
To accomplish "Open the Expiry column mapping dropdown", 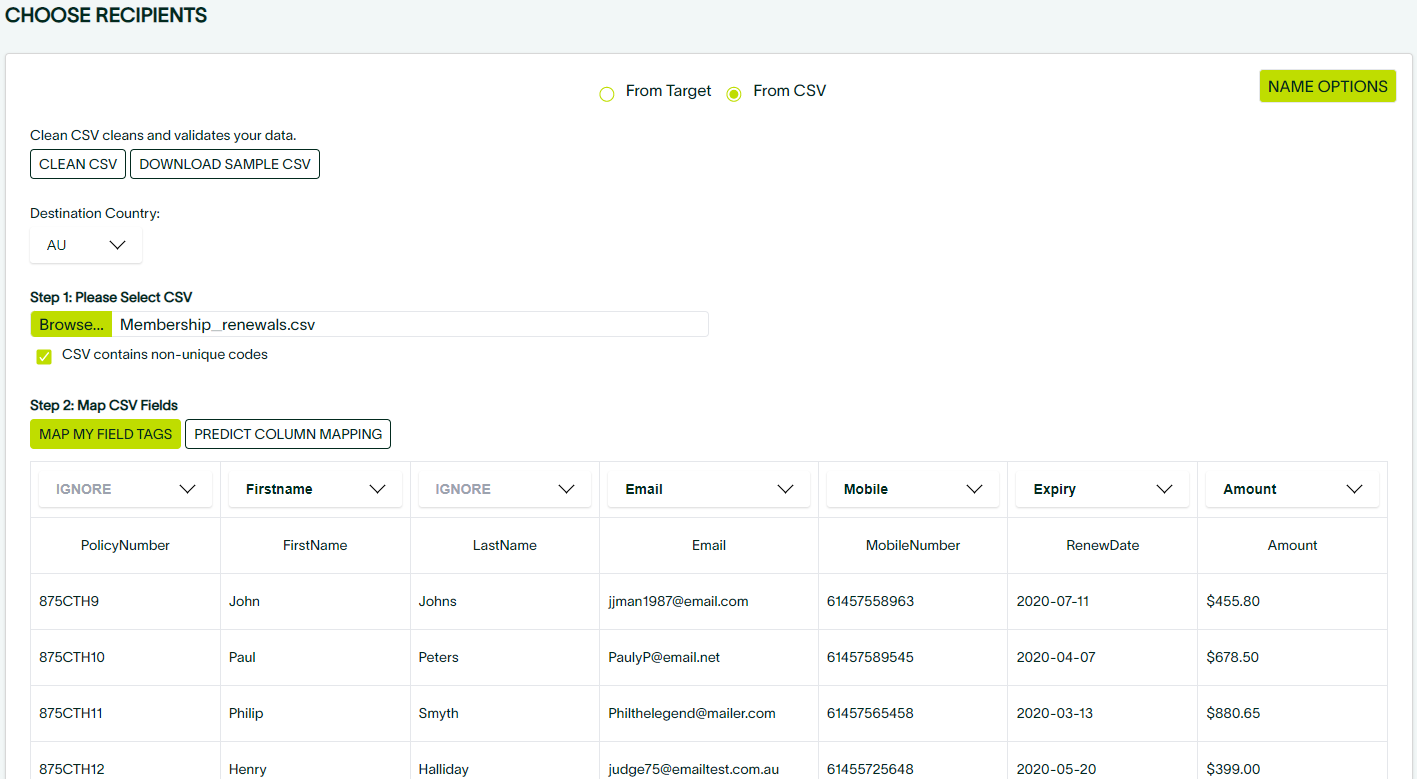I will coord(1102,489).
